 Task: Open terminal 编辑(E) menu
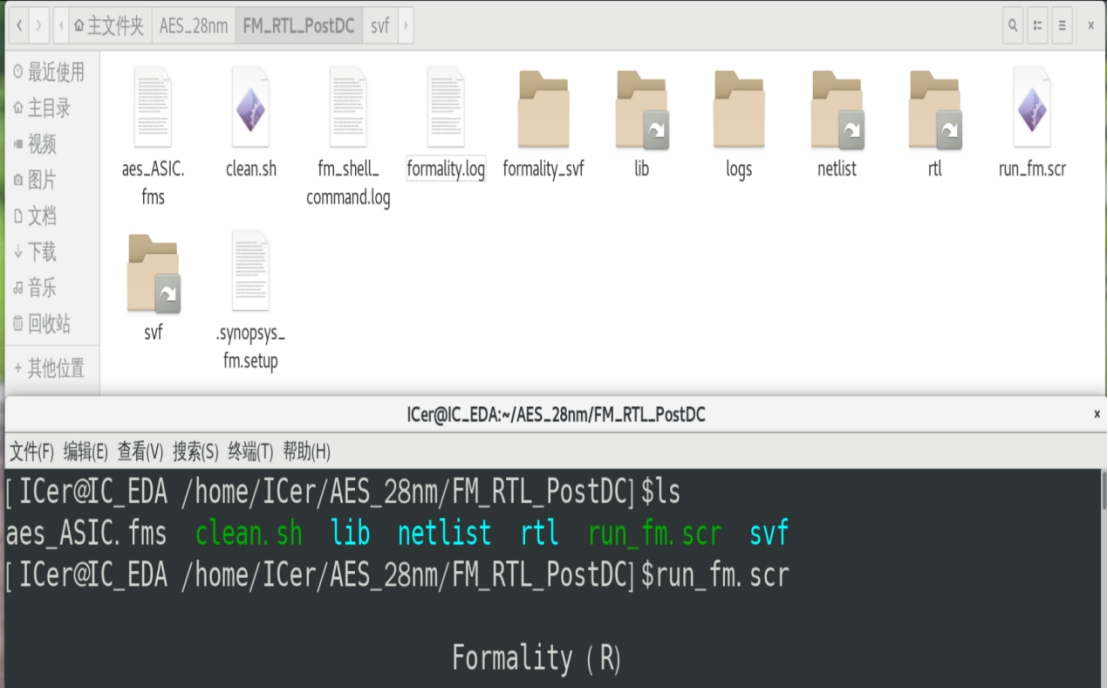tap(86, 452)
